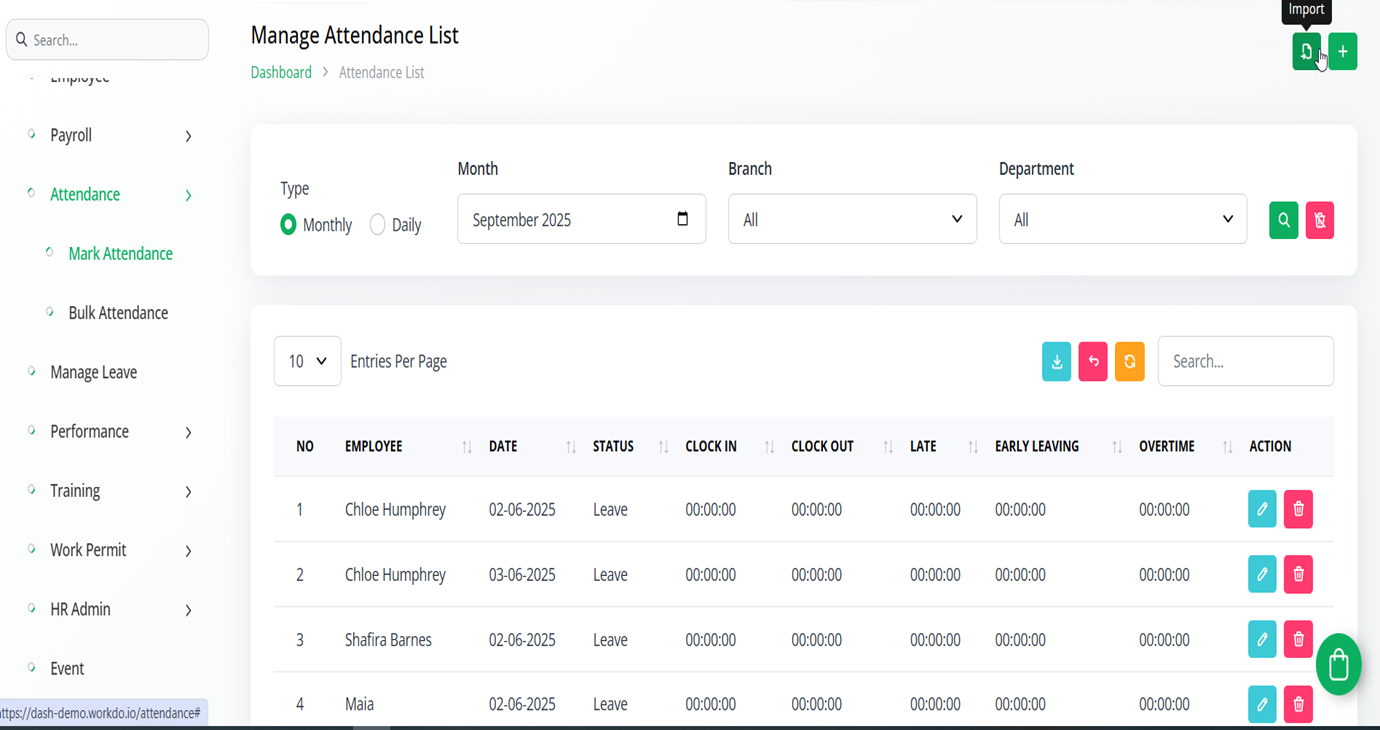The height and width of the screenshot is (730, 1380).
Task: Change entries per page dropdown
Action: pos(307,362)
